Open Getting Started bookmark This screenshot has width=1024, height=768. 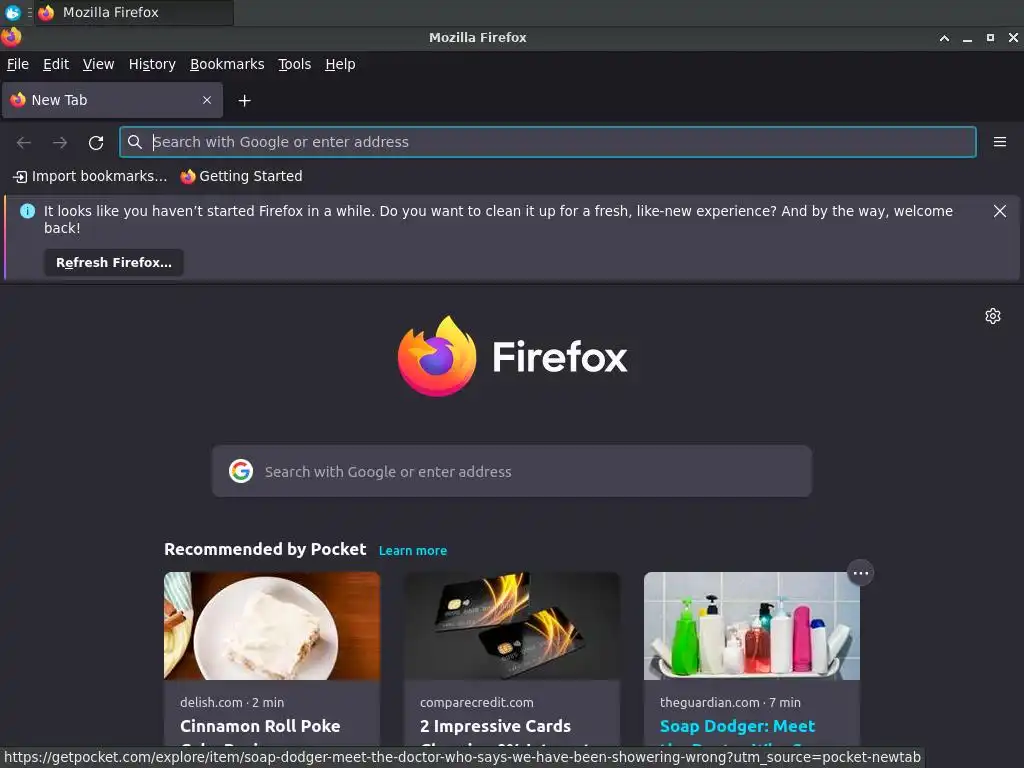click(x=242, y=176)
